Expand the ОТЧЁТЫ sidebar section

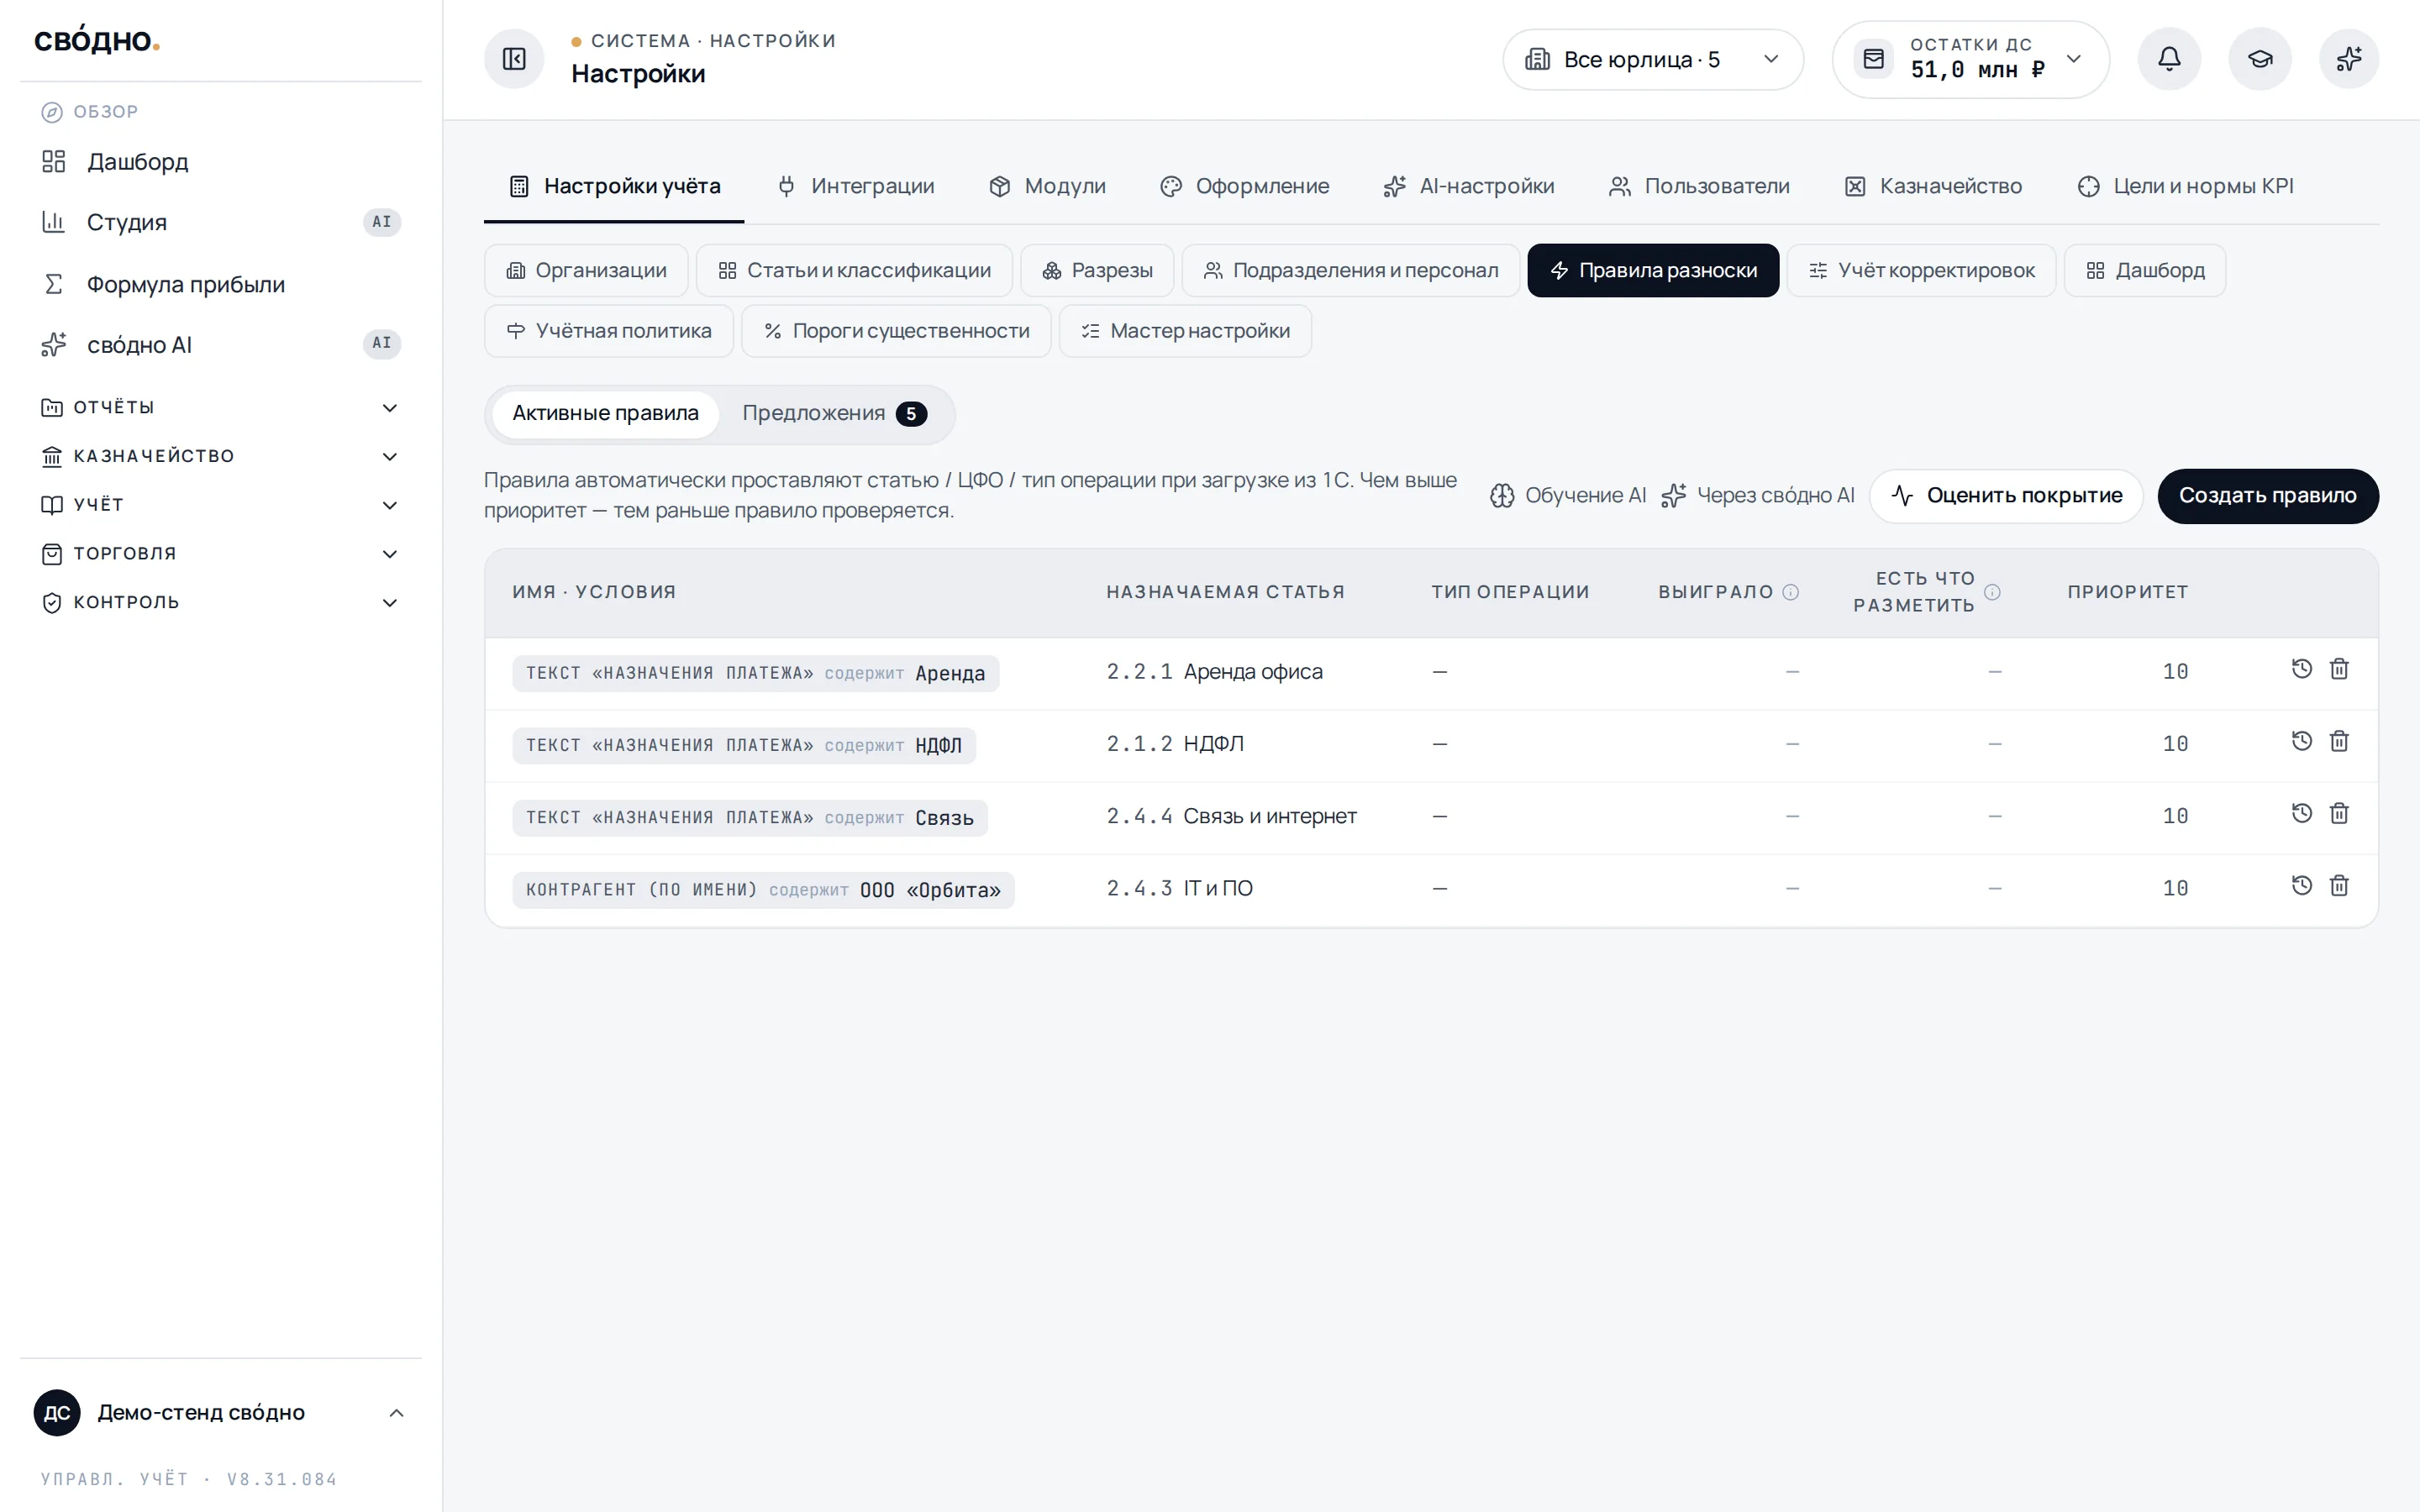pos(220,407)
